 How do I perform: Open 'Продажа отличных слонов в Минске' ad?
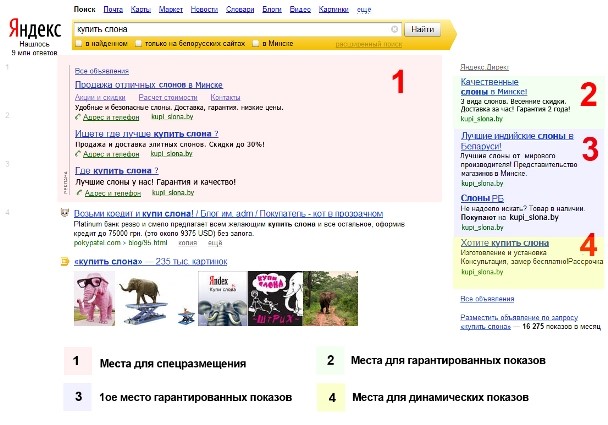tap(148, 86)
